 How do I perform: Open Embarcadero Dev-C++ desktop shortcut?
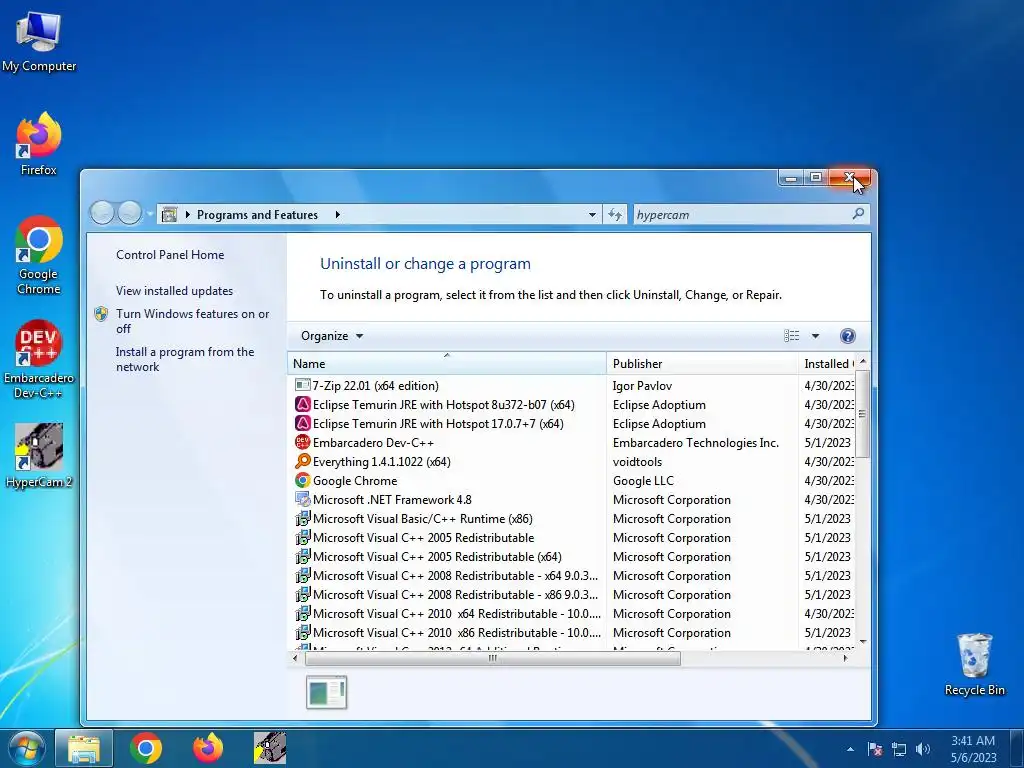pyautogui.click(x=39, y=359)
